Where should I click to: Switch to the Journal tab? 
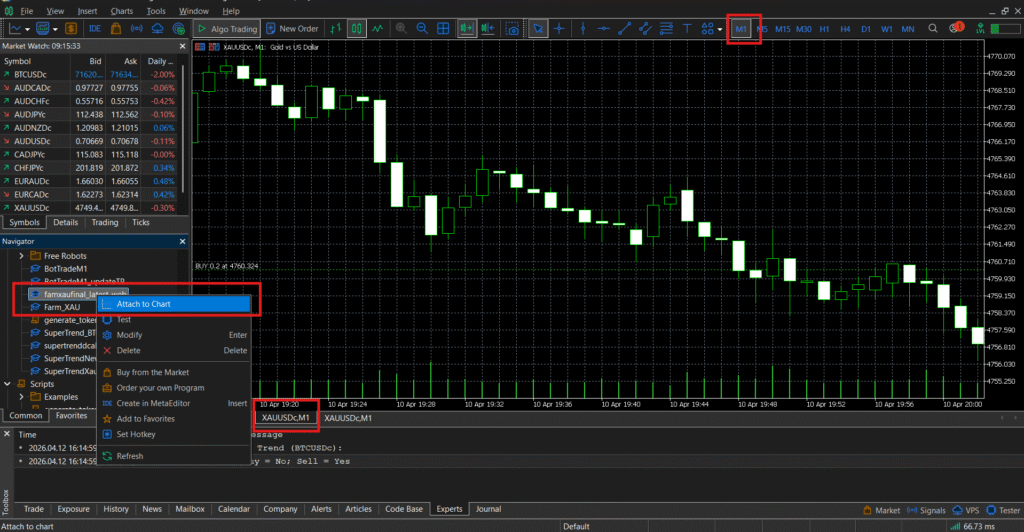point(488,509)
